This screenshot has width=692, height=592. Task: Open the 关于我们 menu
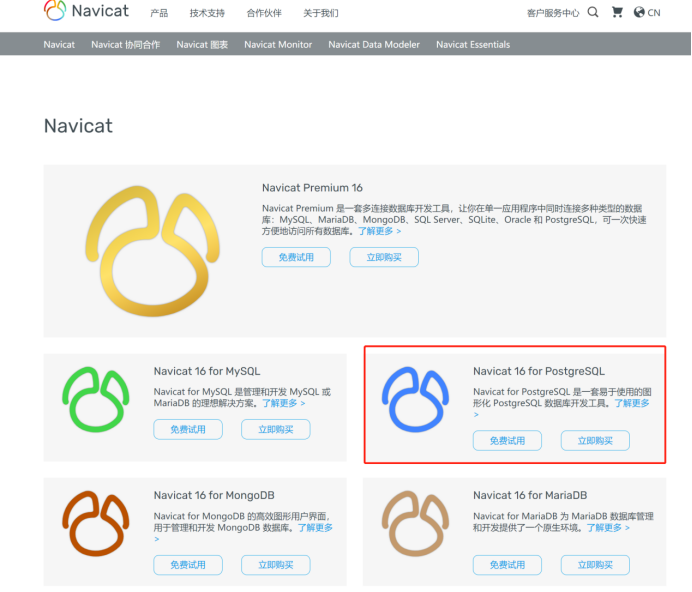click(x=321, y=13)
